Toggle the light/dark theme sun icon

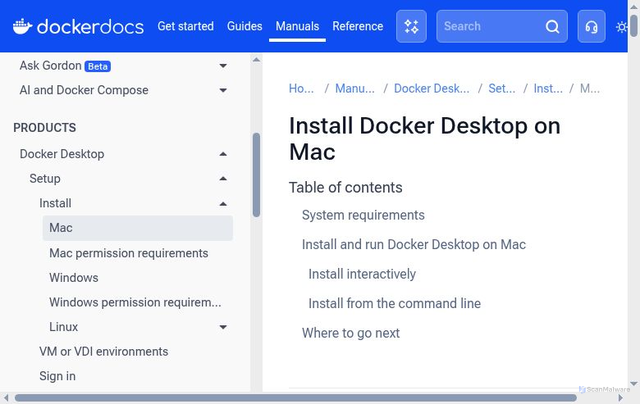point(622,27)
